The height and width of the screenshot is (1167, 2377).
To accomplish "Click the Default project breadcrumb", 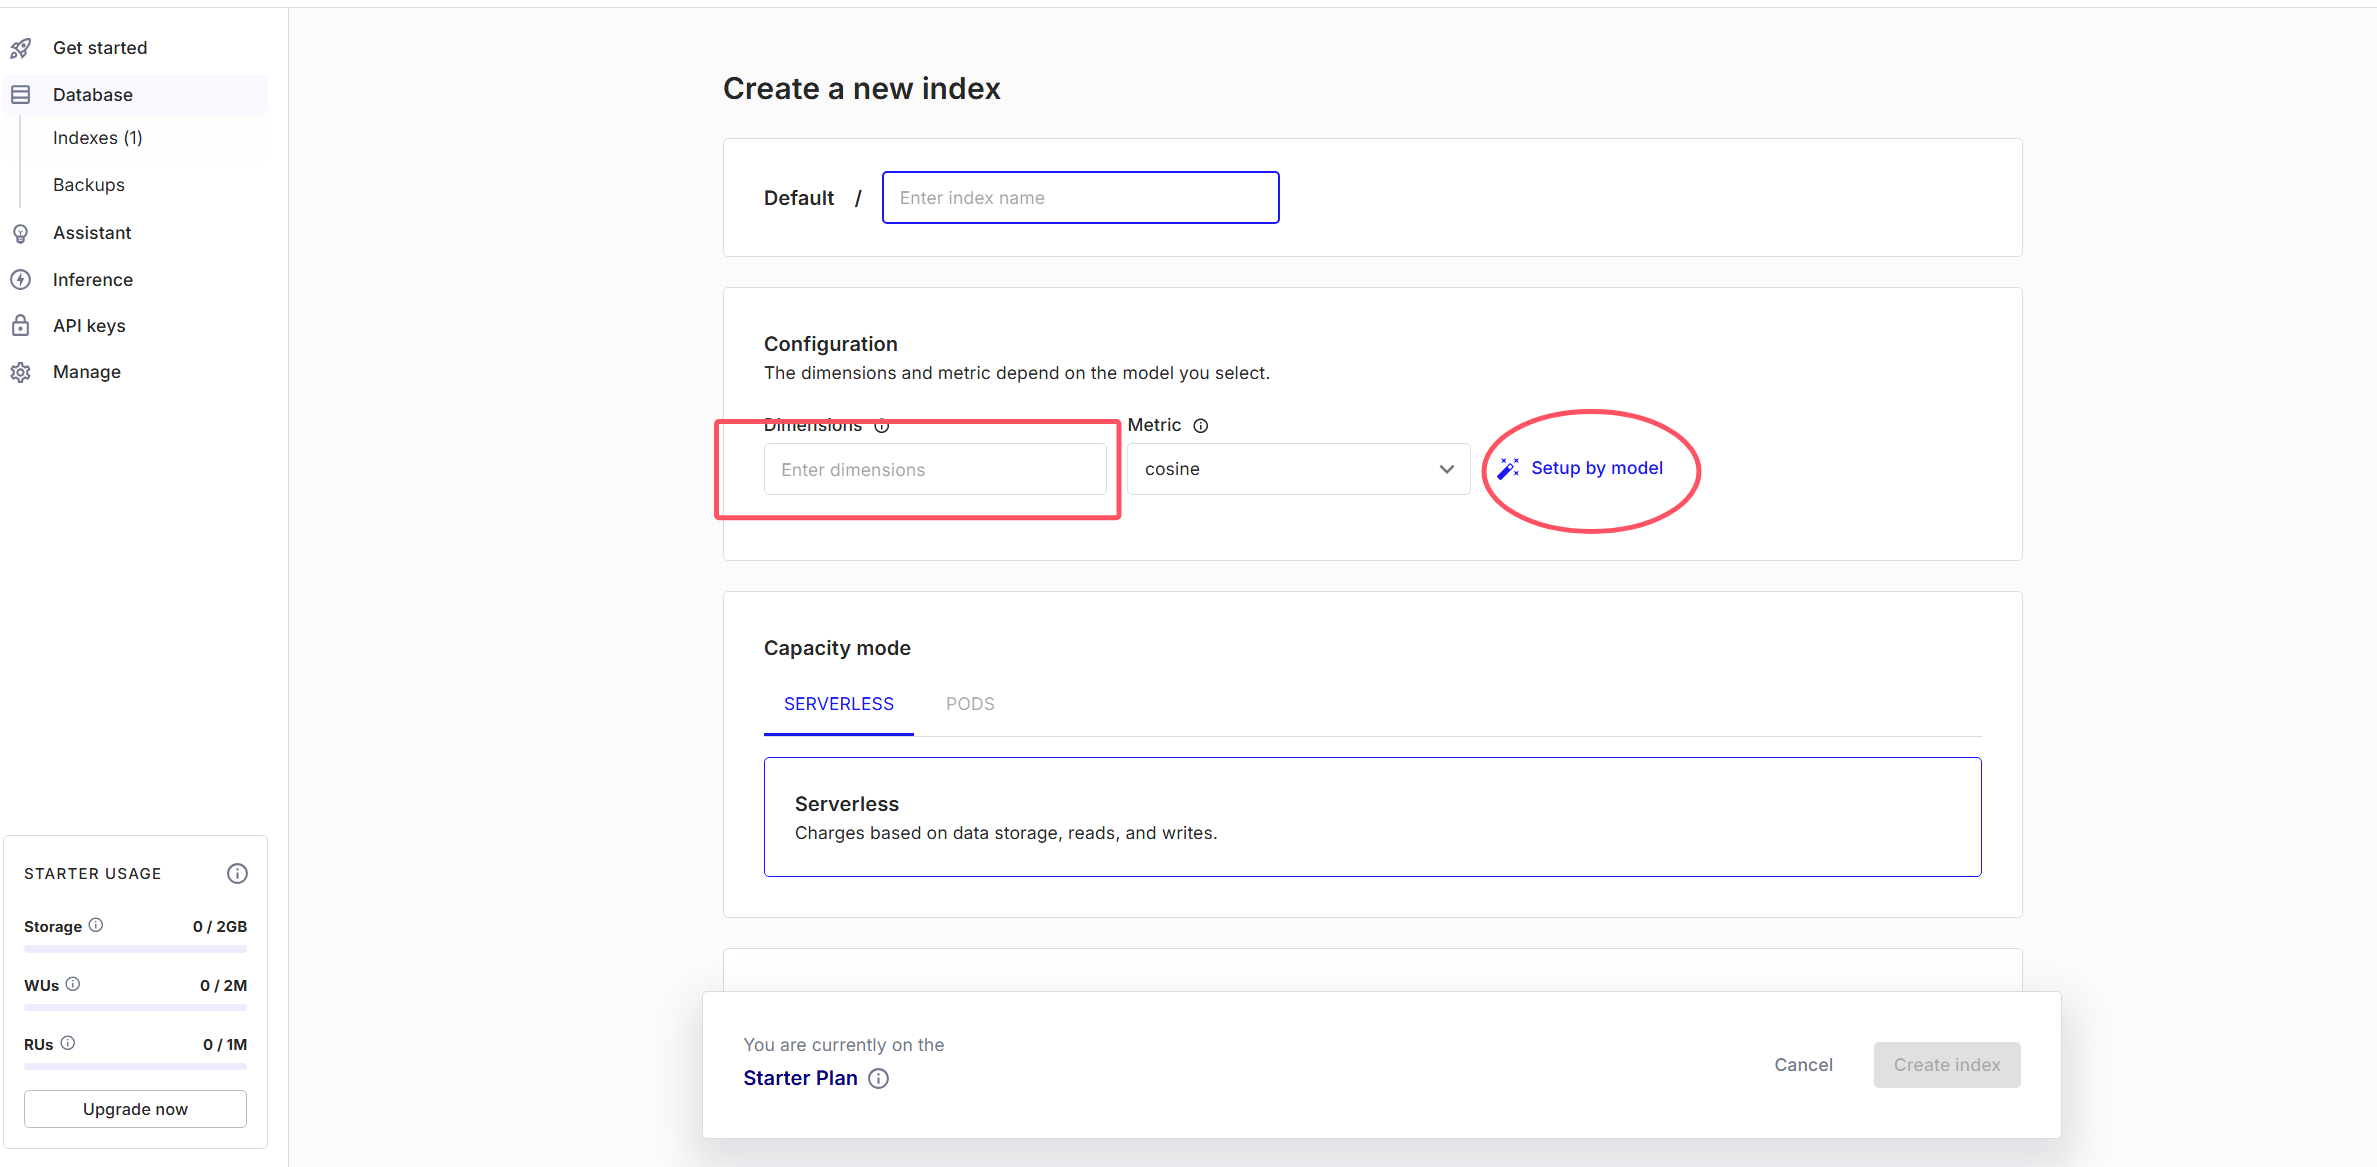I will (x=798, y=198).
